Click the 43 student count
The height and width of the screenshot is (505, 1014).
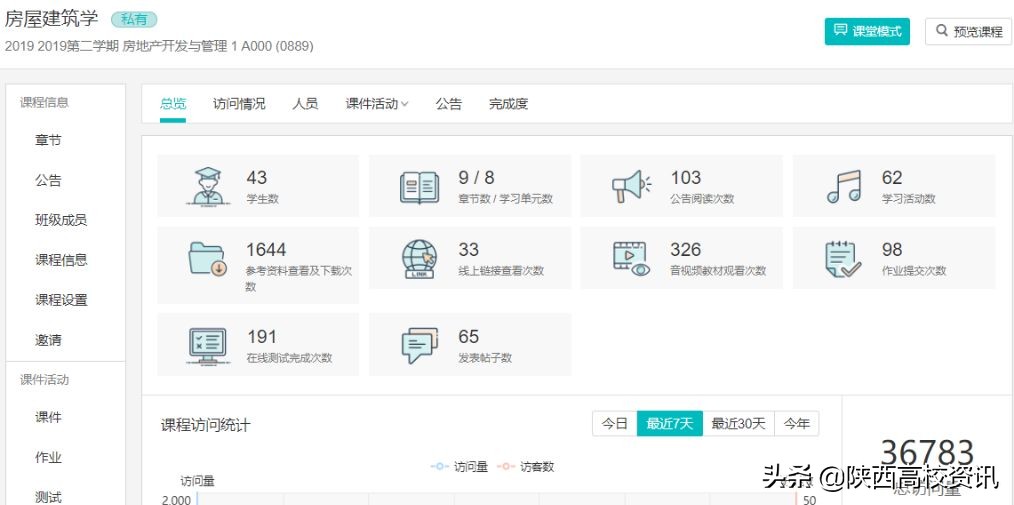257,178
